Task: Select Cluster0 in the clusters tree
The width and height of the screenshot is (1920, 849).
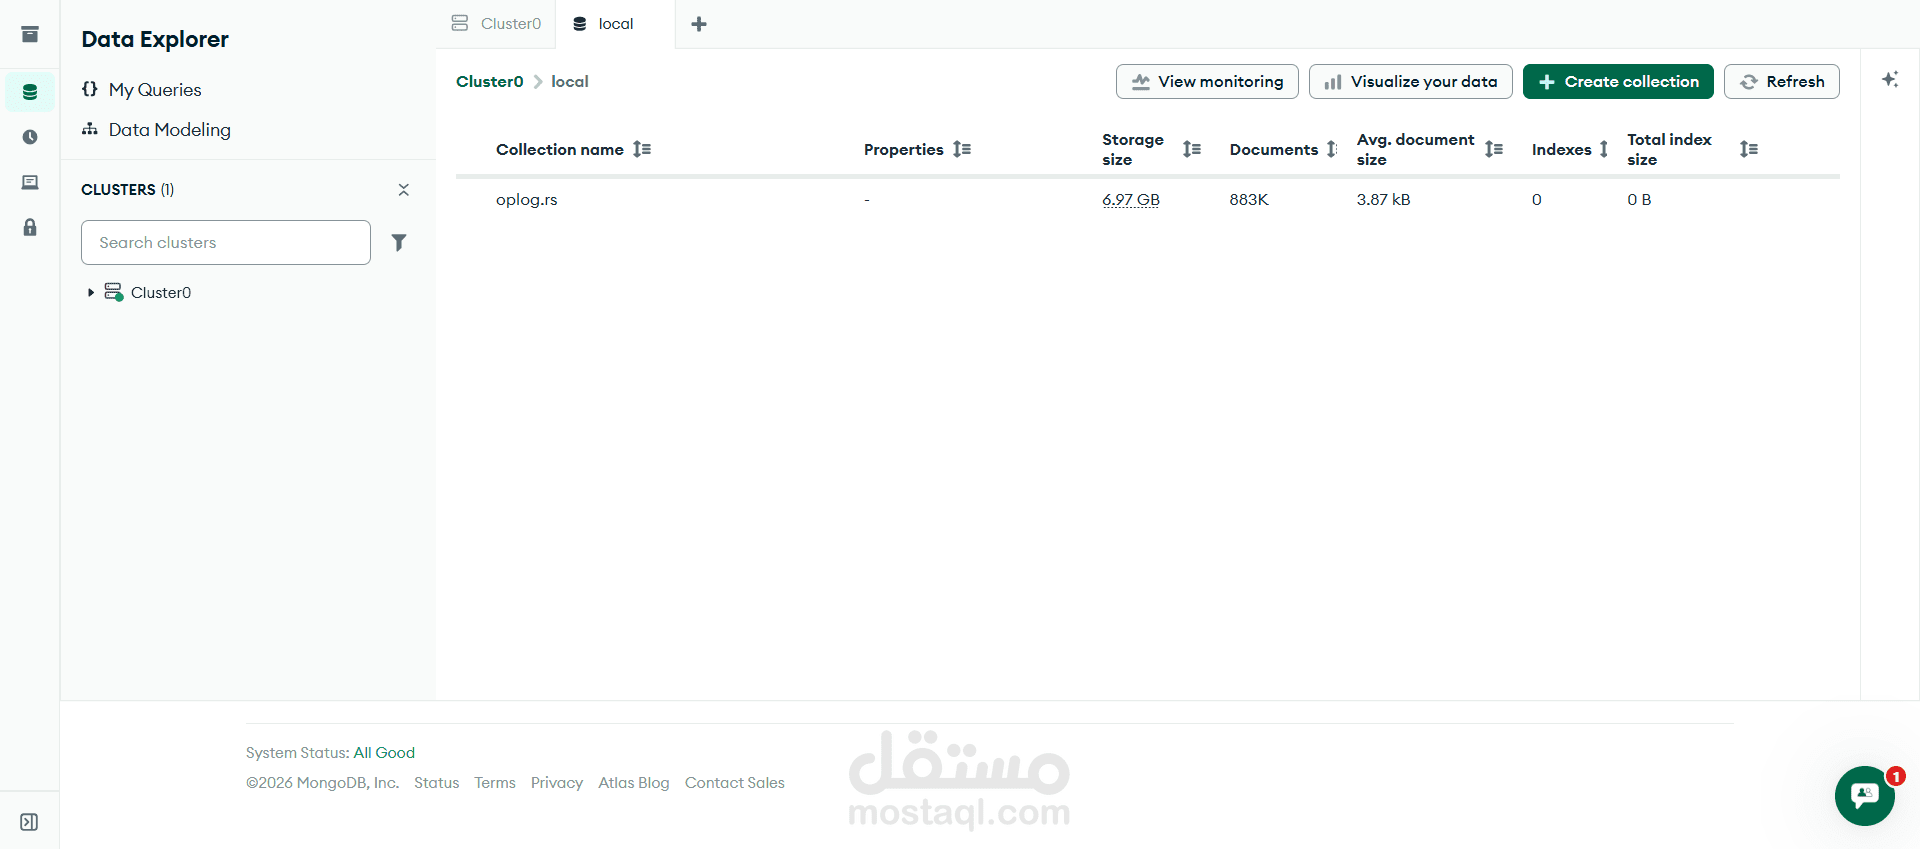Action: (x=160, y=293)
